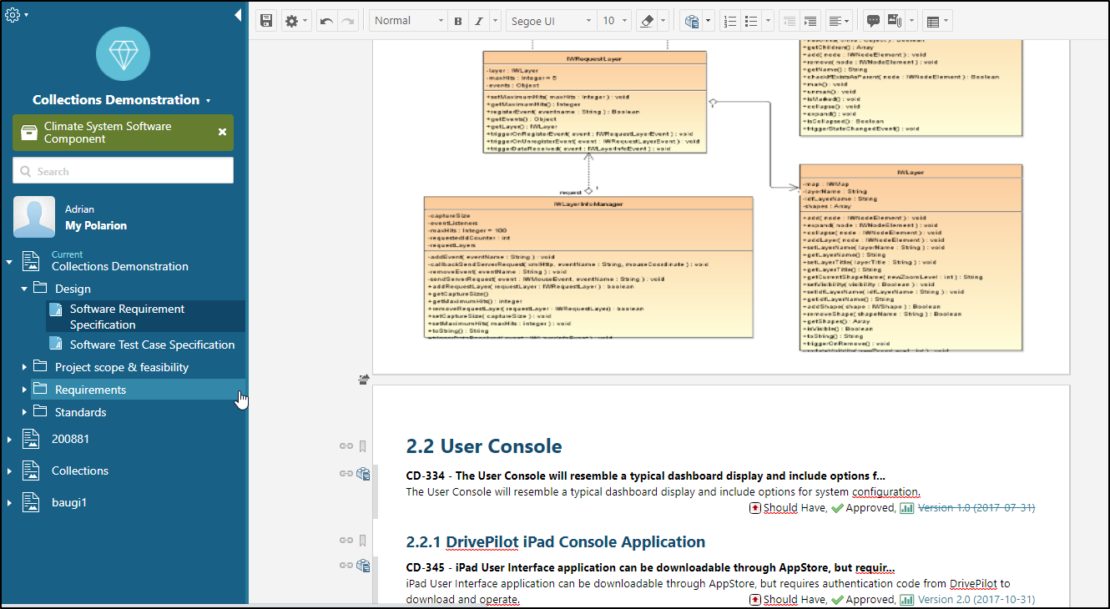The width and height of the screenshot is (1110, 609).
Task: Click the eraser clear formatting icon
Action: click(x=645, y=21)
